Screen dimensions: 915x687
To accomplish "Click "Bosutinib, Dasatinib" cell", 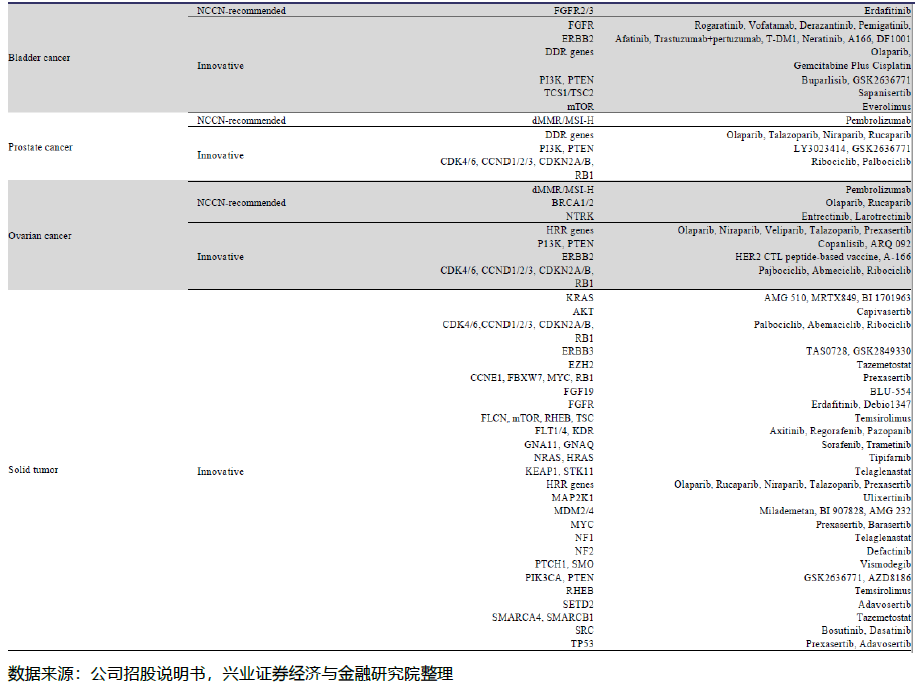I will [866, 630].
